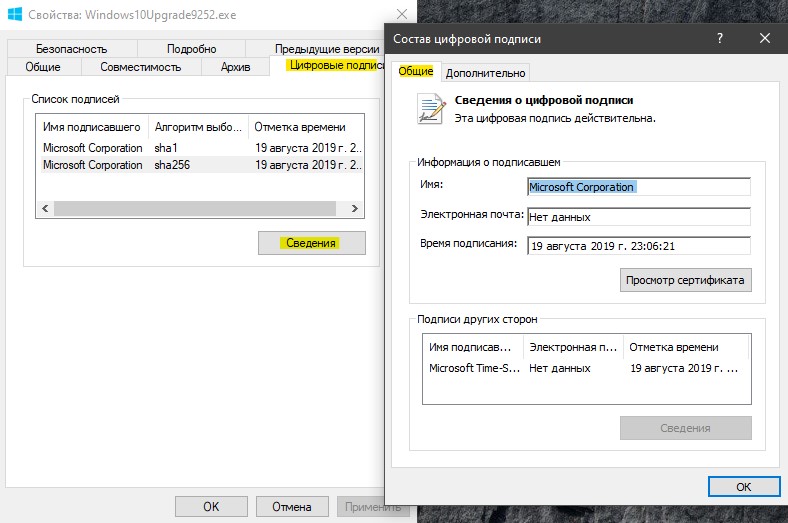The image size is (788, 523).
Task: Click the Электронная п... column header
Action: click(573, 347)
